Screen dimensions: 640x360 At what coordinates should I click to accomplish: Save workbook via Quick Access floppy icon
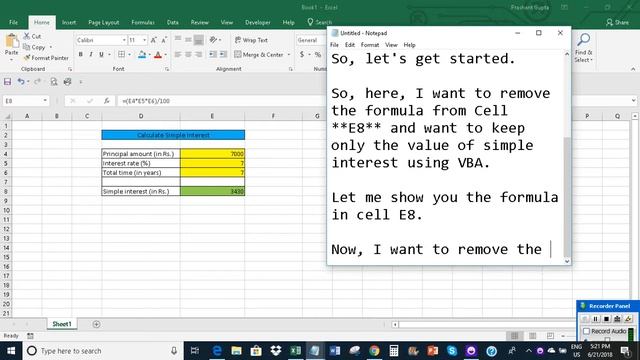coord(7,82)
